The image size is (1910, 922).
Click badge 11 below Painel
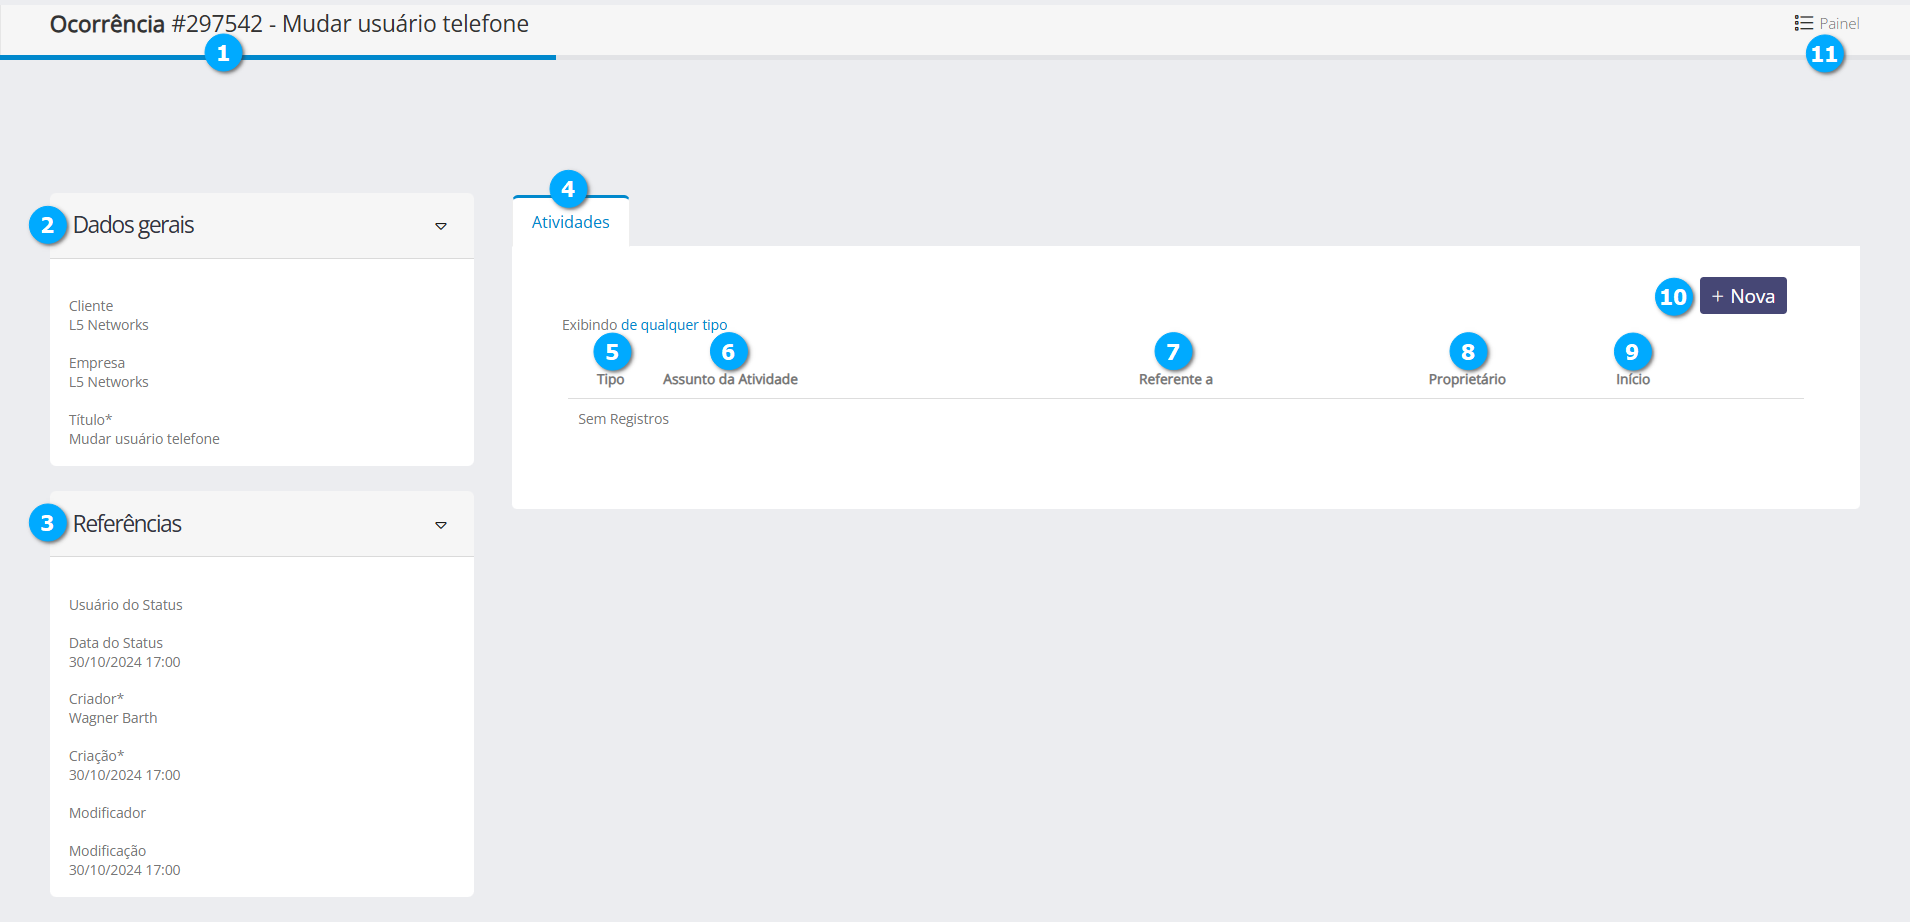[x=1825, y=54]
